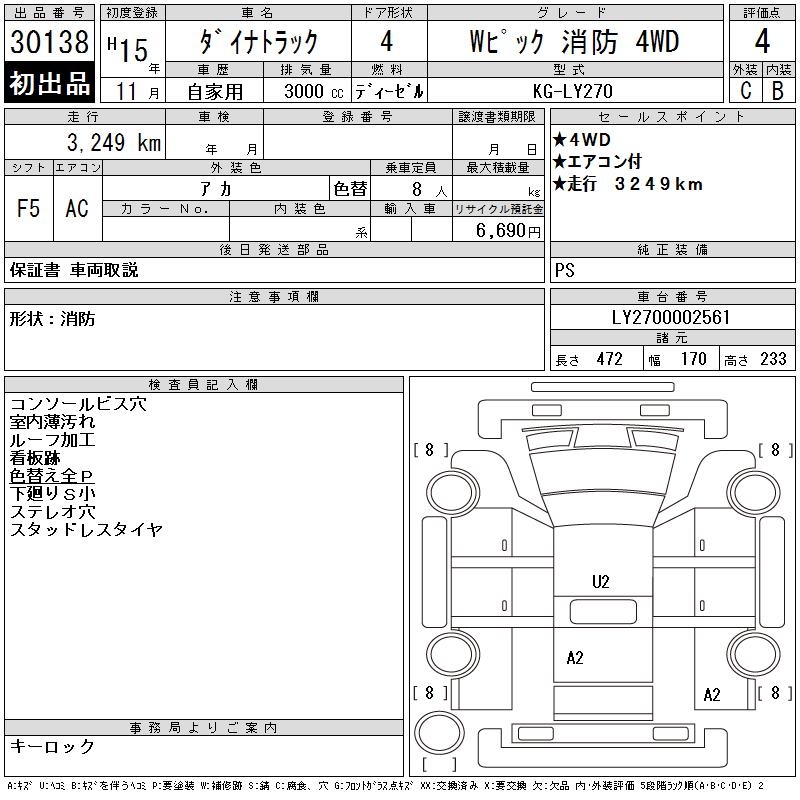Click 保証書 車両取説 later-shipped parts text
Viewport: 800px width, 800px height.
pos(74,270)
